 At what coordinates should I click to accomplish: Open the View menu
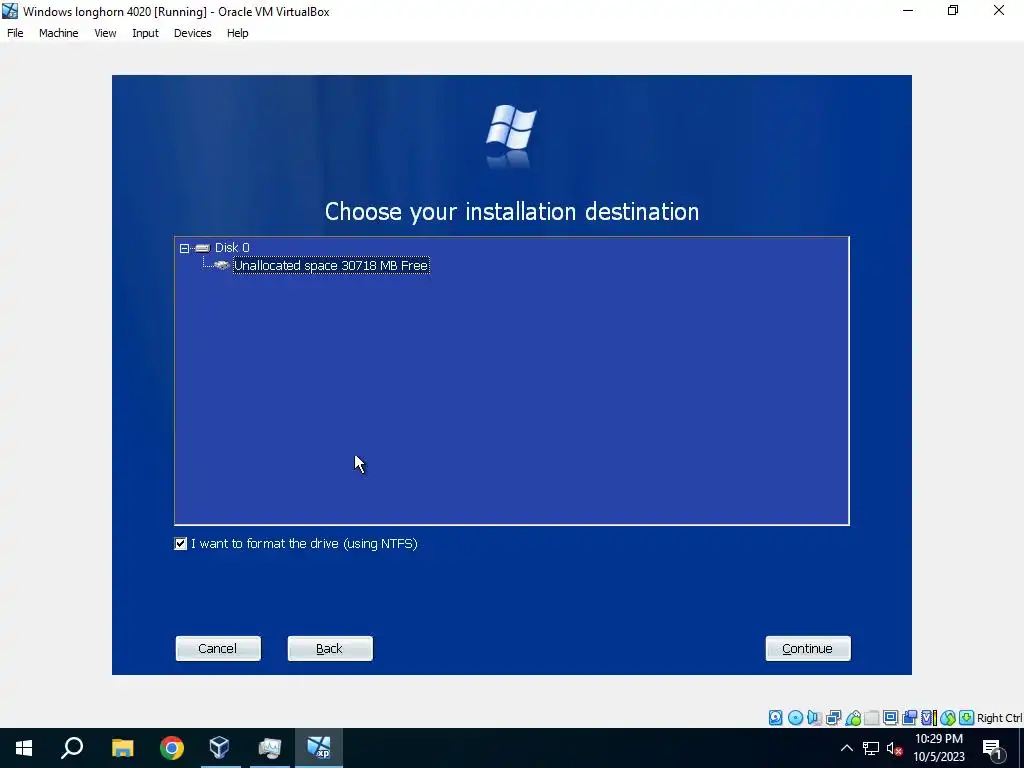(x=105, y=33)
